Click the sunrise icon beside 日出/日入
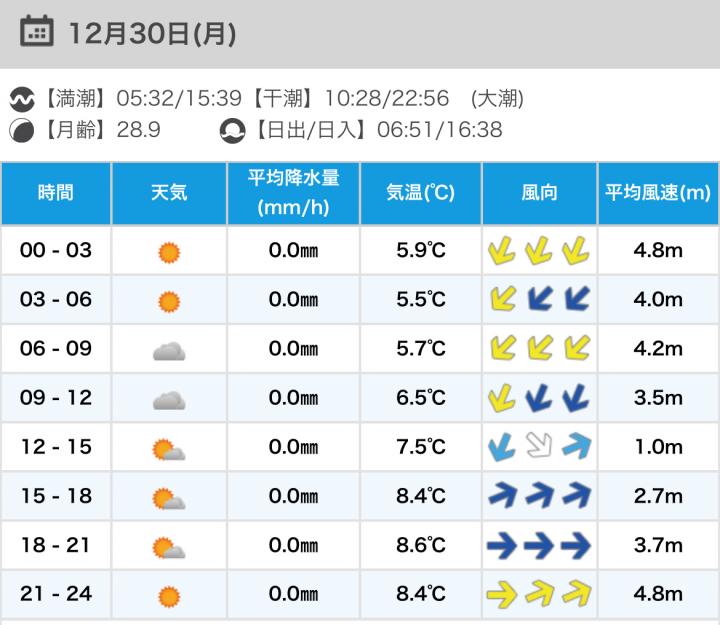The height and width of the screenshot is (625, 720). [233, 130]
